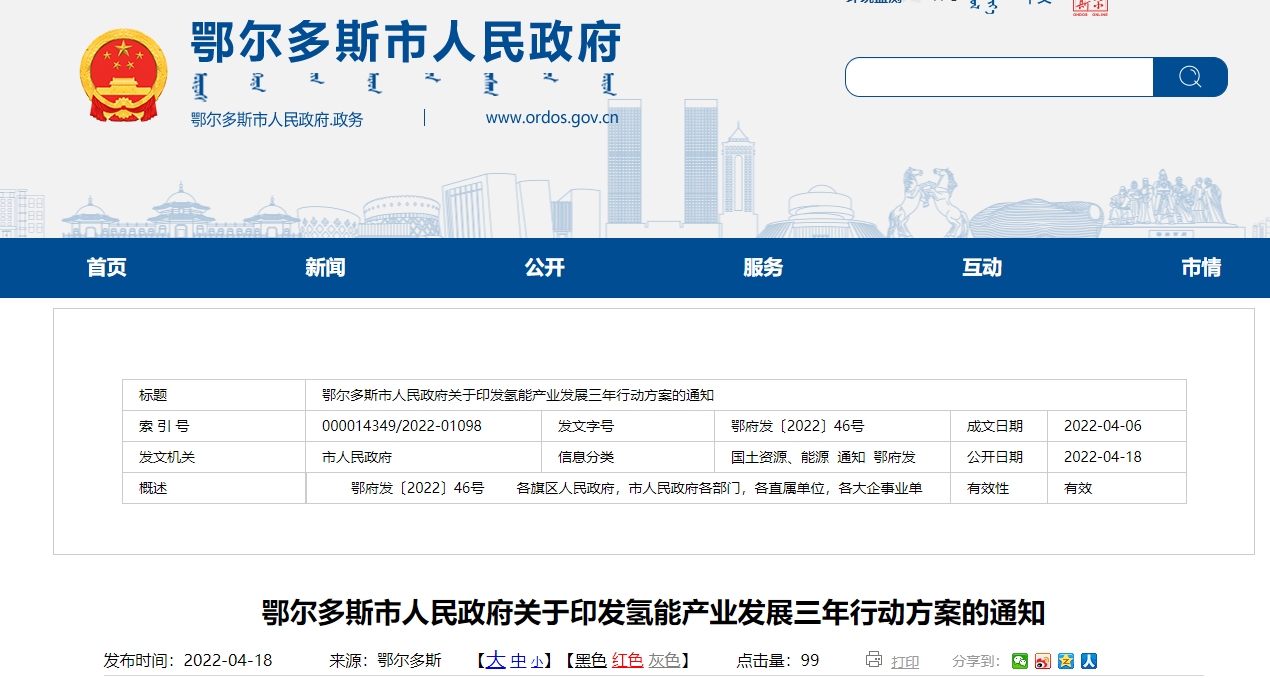Open the red Ordos Online seal logo

[x=1090, y=8]
